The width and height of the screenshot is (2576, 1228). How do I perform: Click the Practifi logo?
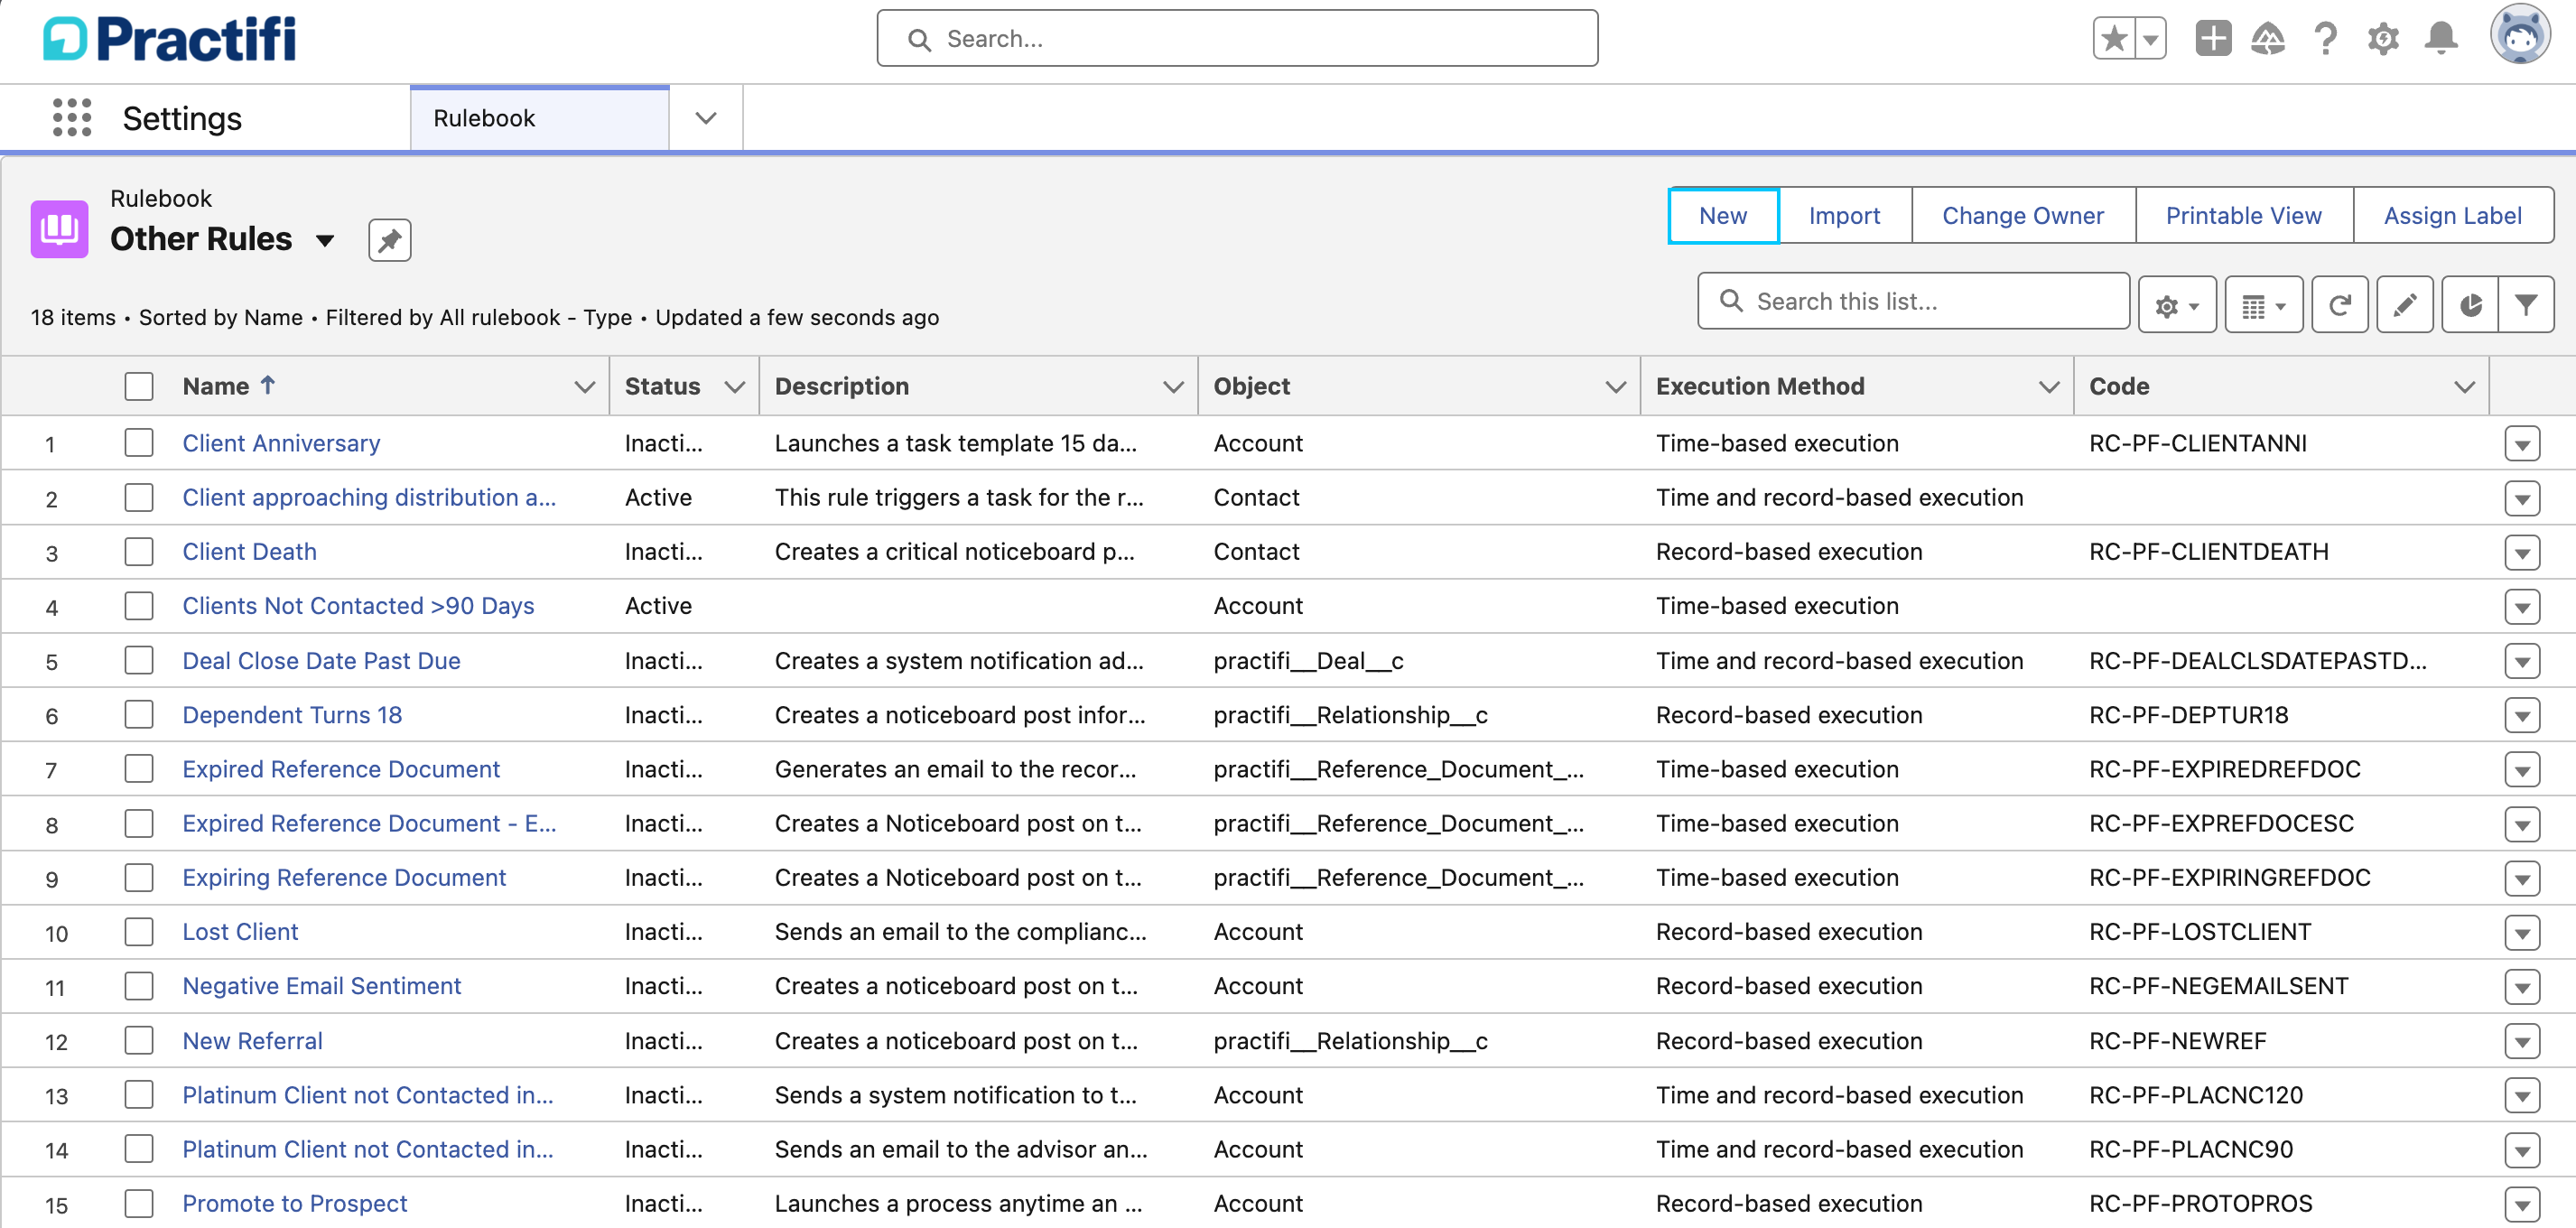coord(170,39)
